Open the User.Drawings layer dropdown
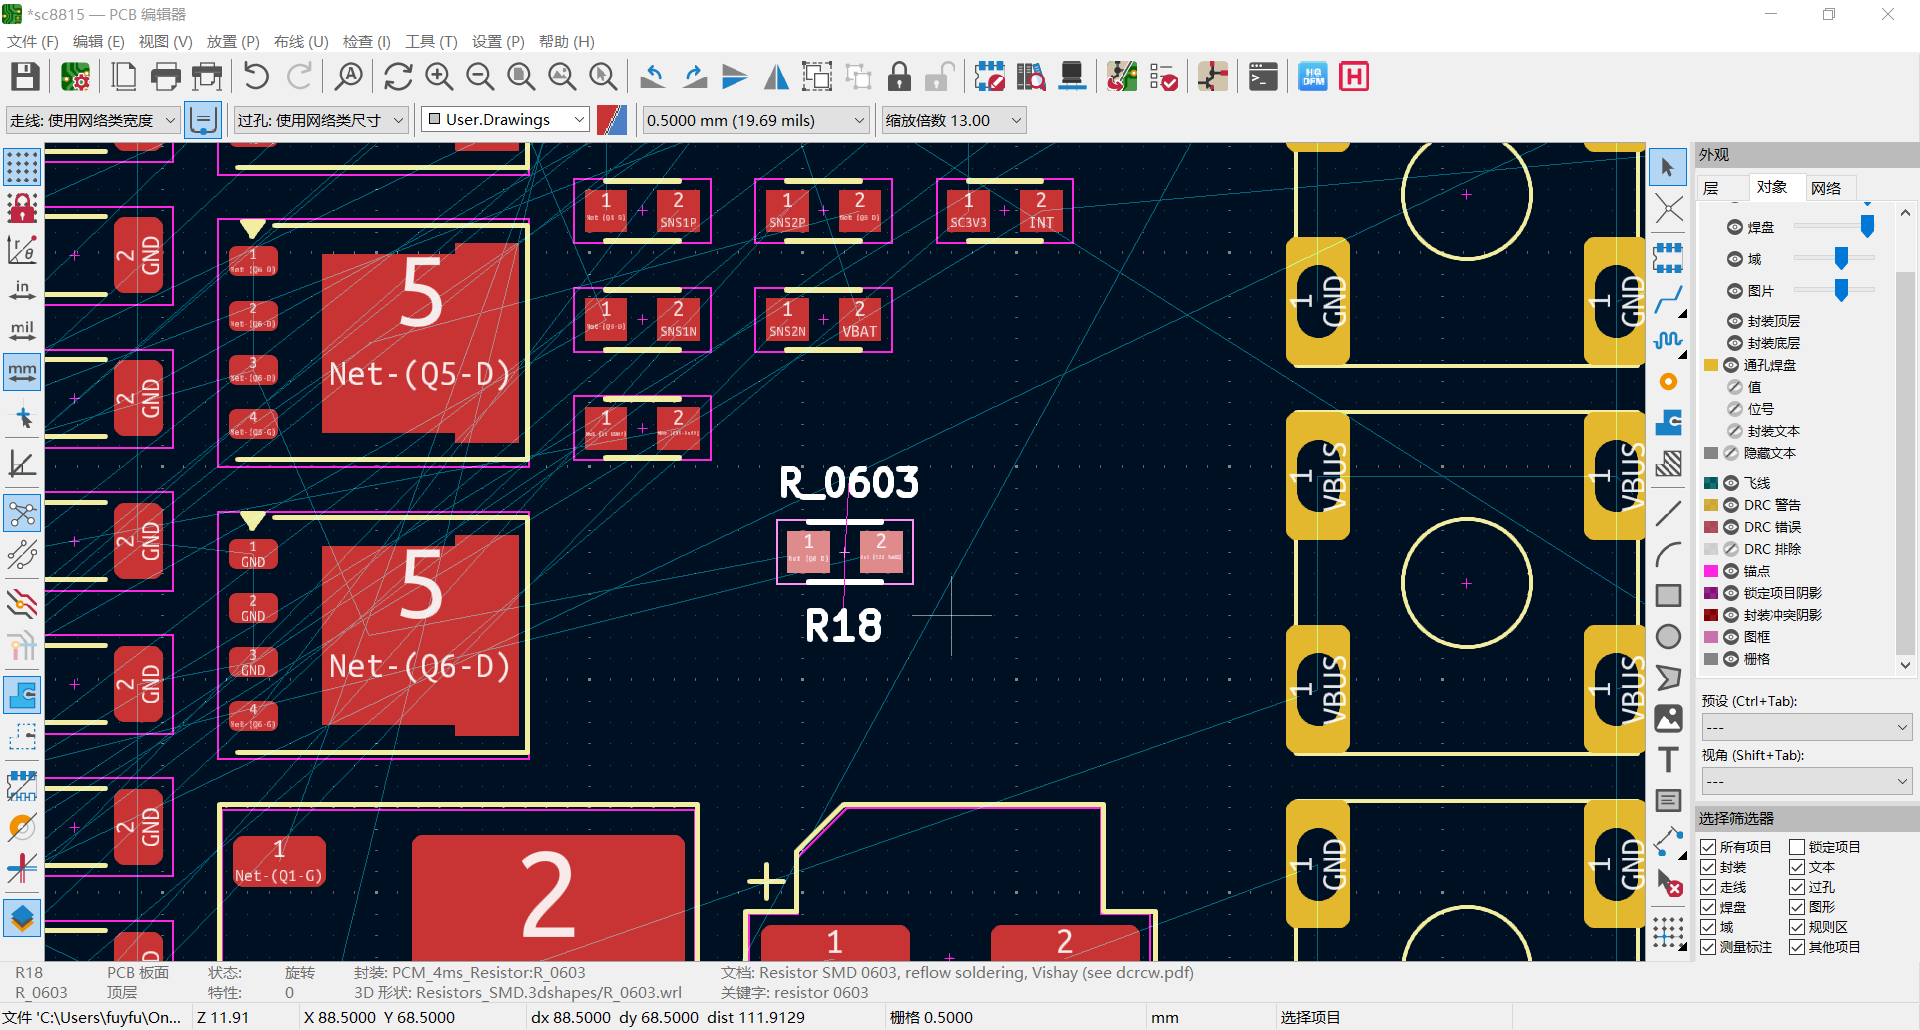The width and height of the screenshot is (1920, 1030). coord(505,120)
